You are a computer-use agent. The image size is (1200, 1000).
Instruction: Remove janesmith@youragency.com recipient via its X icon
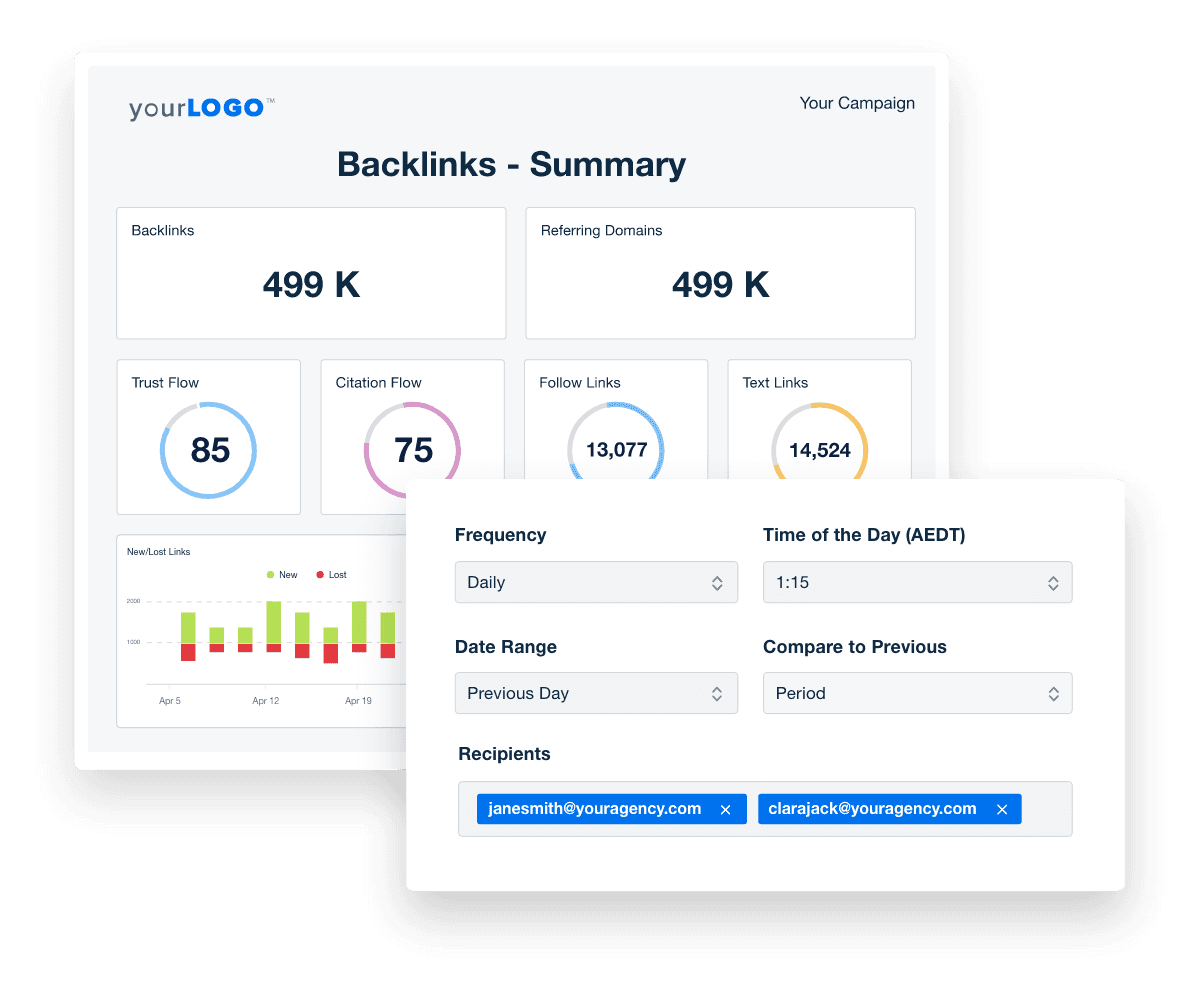[x=726, y=808]
